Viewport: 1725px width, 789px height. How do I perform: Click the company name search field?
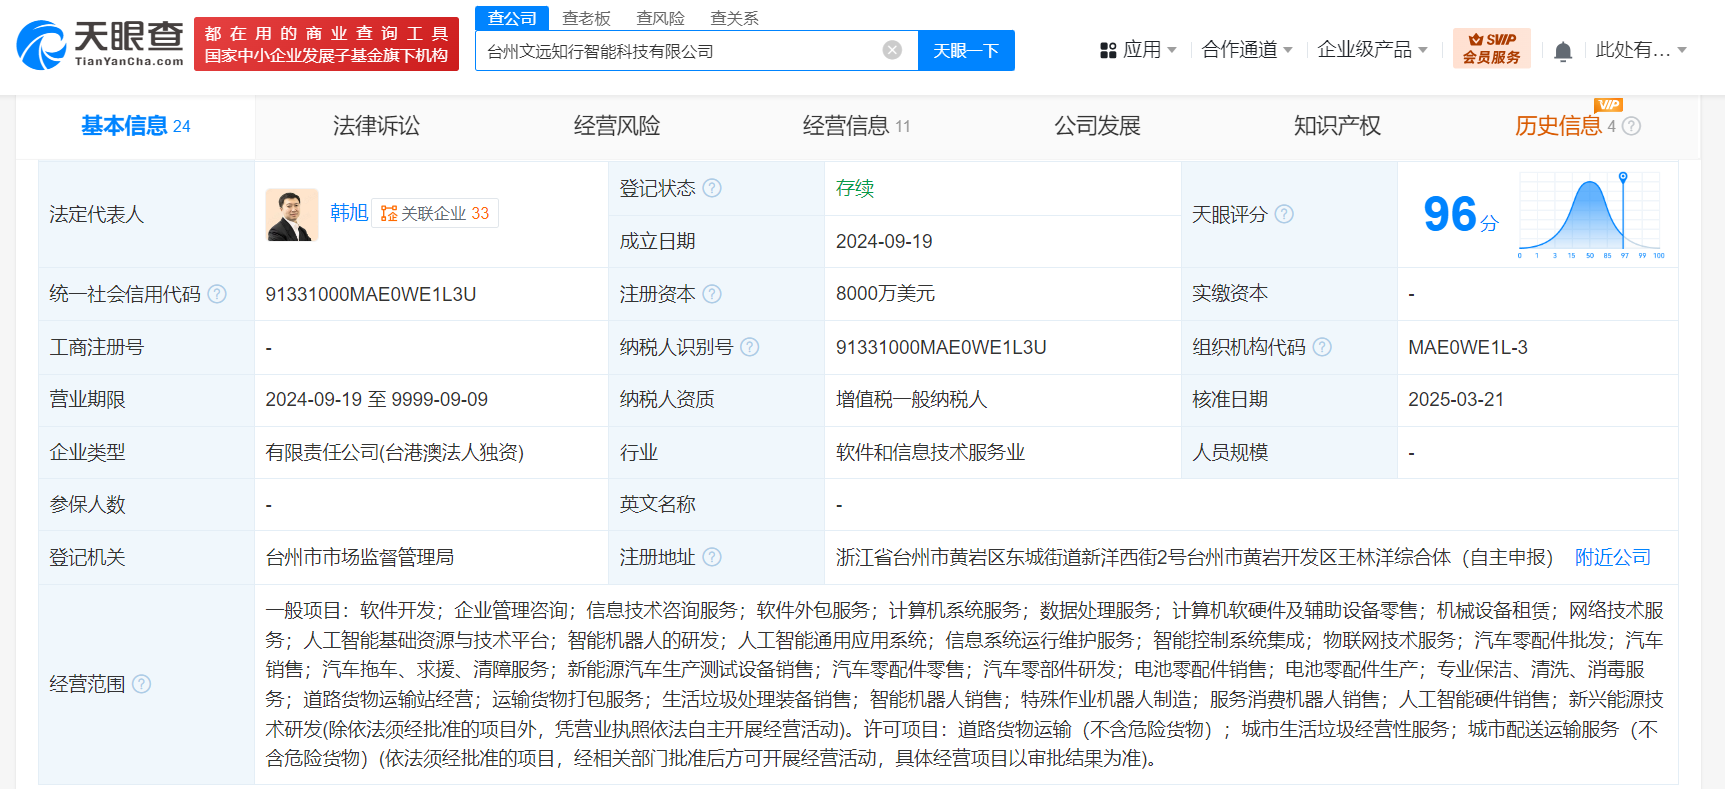(x=680, y=51)
